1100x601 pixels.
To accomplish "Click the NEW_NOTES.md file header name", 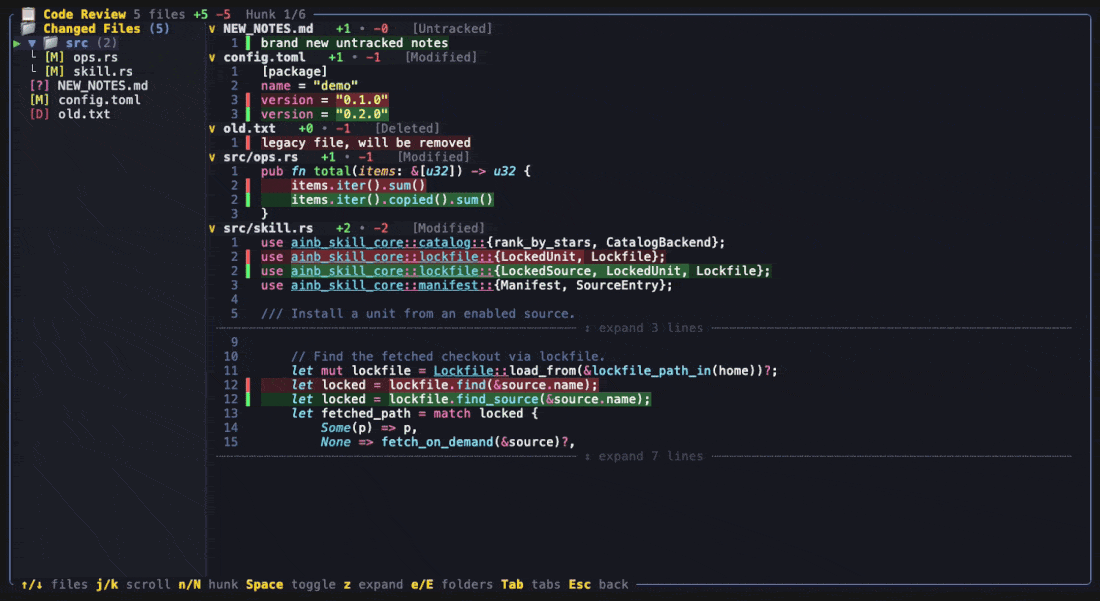I will coord(268,29).
